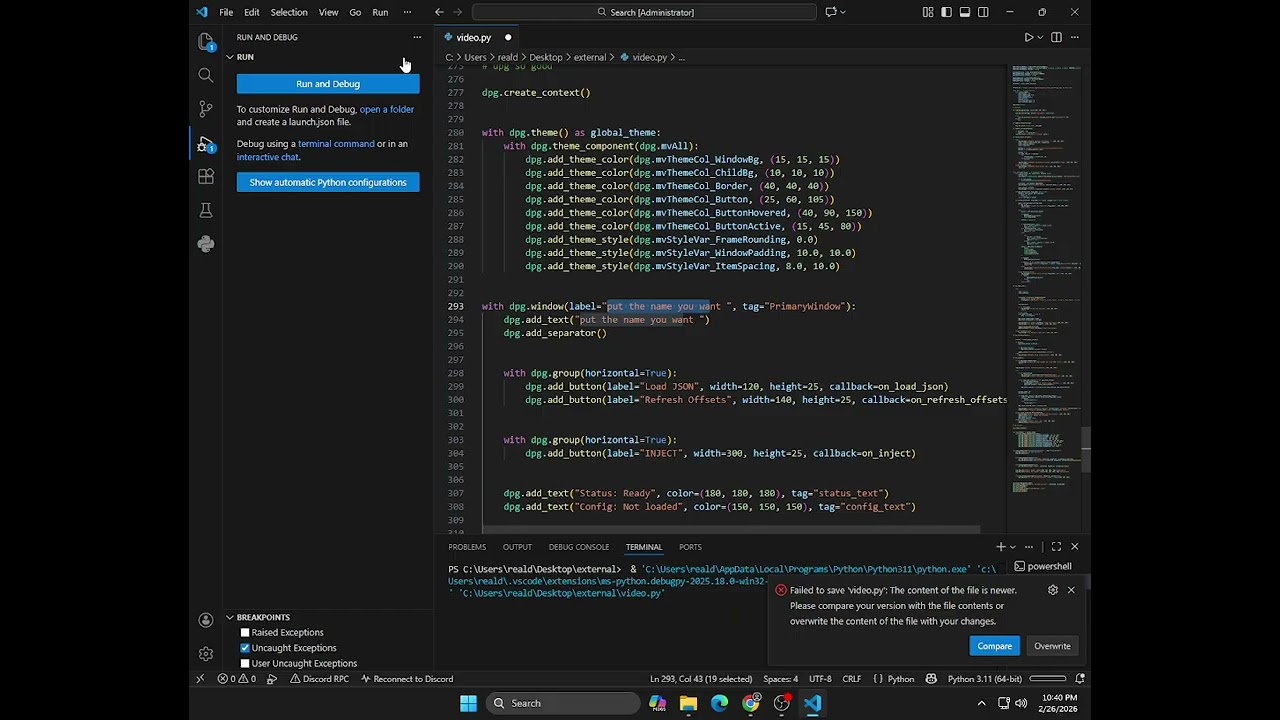Open the notification settings gear
The image size is (1280, 720).
click(x=1052, y=590)
